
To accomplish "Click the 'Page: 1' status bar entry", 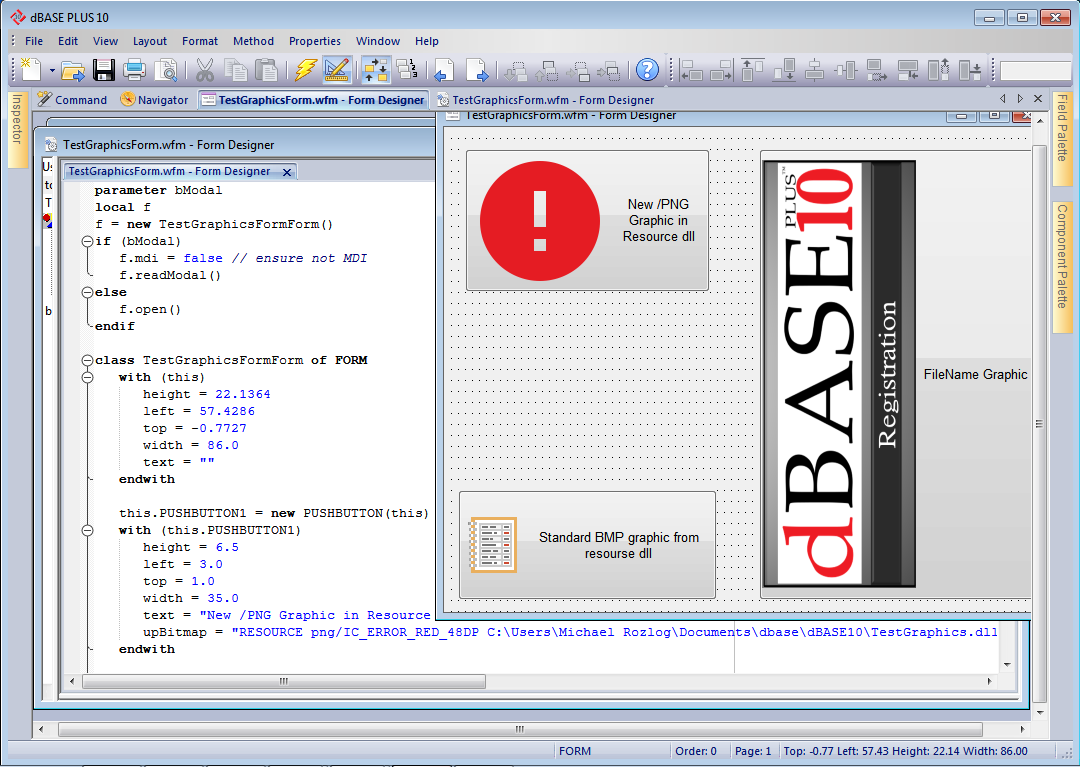I will tap(753, 751).
